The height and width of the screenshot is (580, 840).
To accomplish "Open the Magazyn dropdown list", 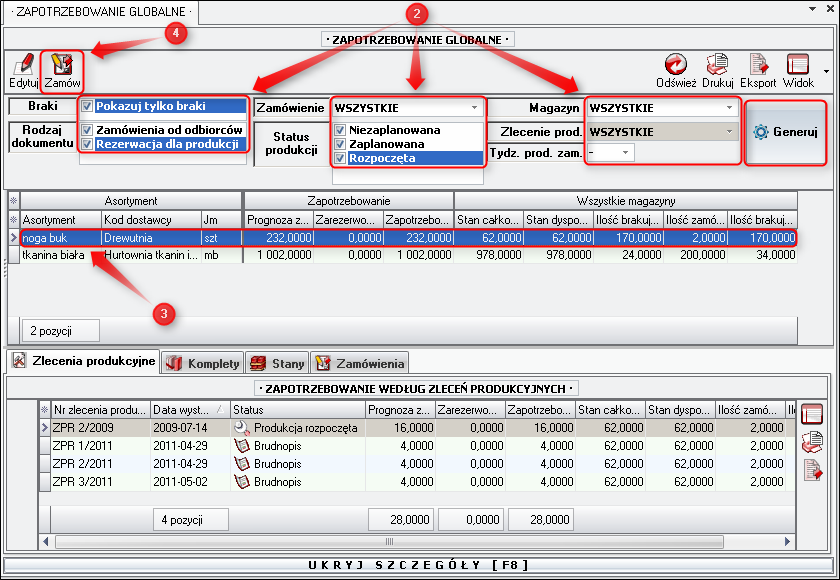I will [729, 107].
